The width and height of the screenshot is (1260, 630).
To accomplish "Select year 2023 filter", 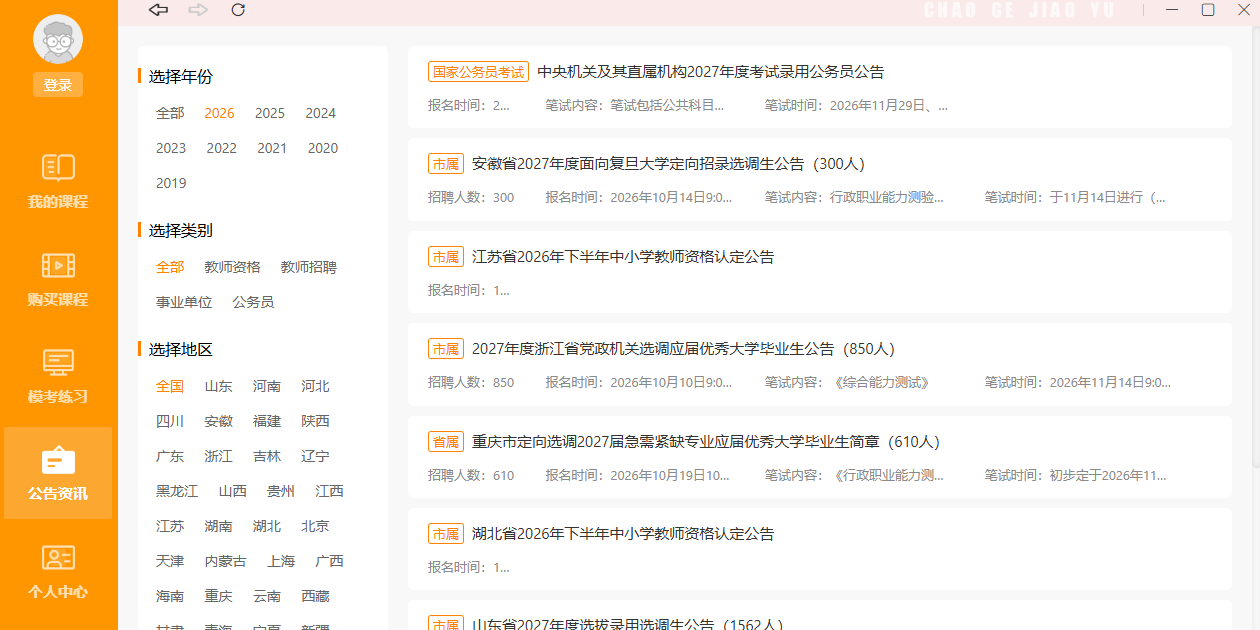I will coord(171,148).
